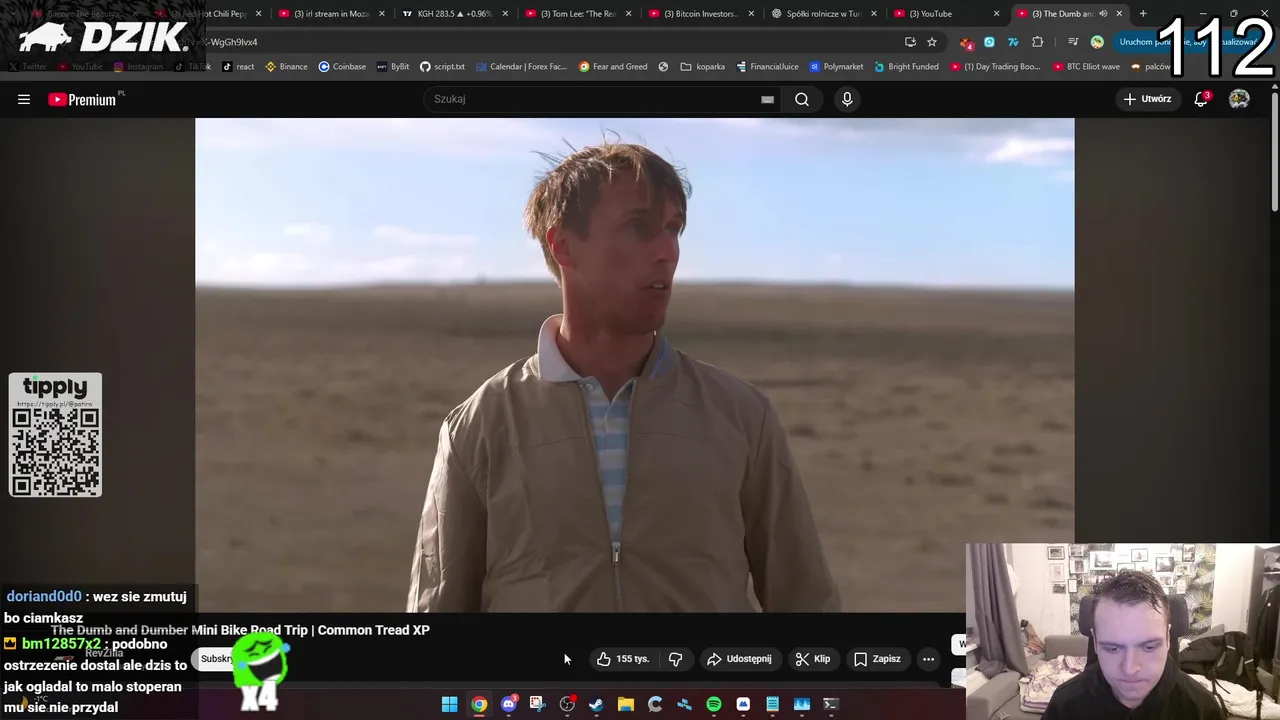Screen dimensions: 1280x720
Task: Open Steam from the taskbar
Action: [x=596, y=704]
